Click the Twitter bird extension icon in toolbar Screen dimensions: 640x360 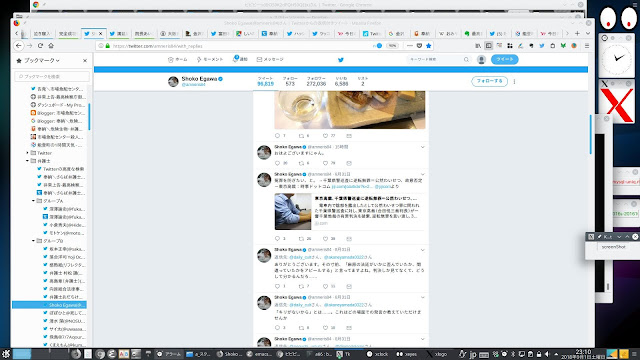tap(542, 46)
